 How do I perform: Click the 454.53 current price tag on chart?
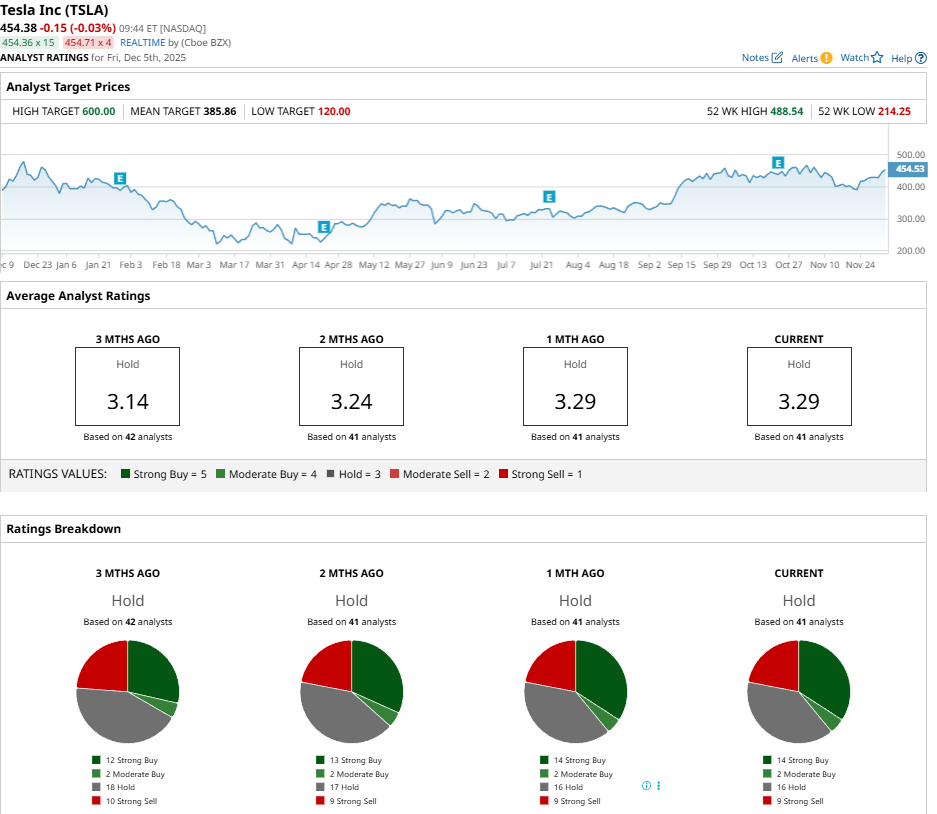(x=909, y=169)
